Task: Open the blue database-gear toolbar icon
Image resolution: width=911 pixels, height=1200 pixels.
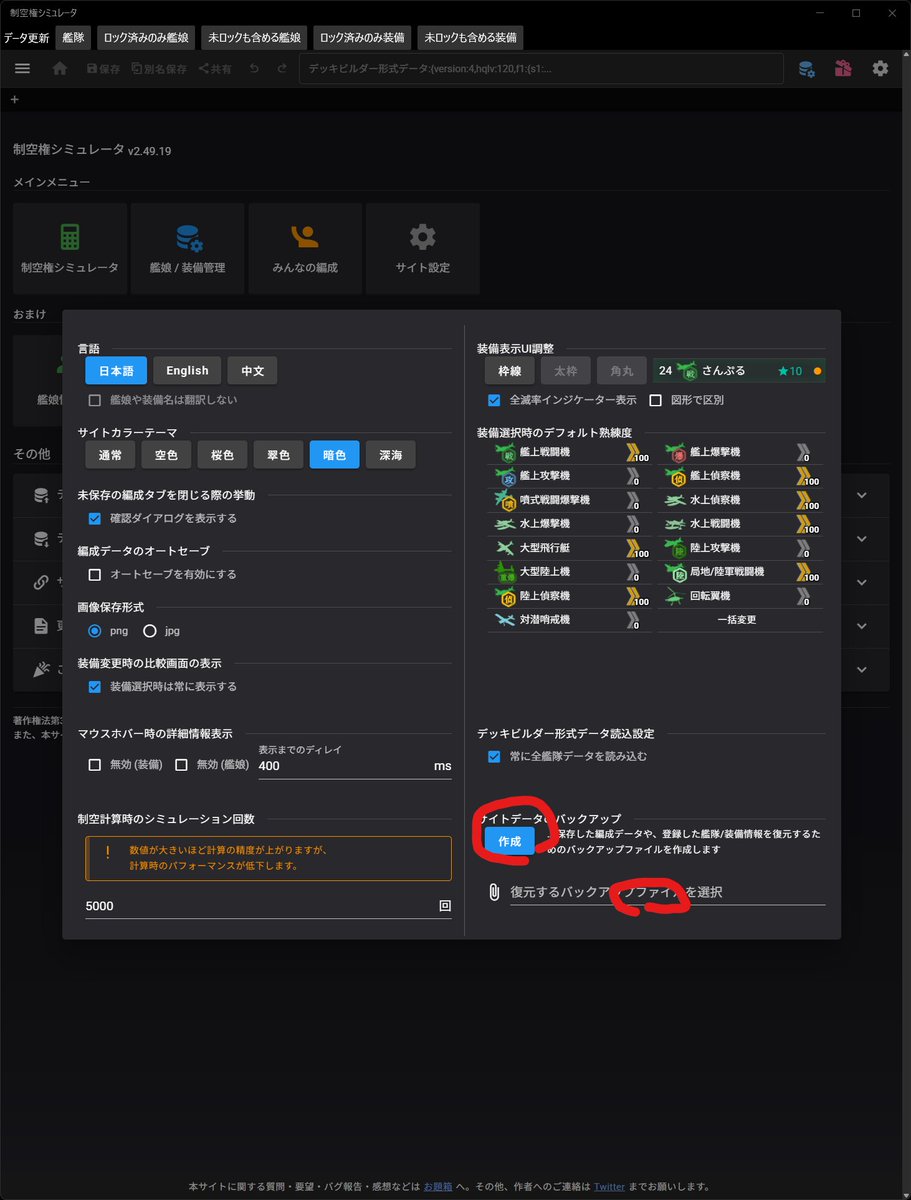Action: pos(806,68)
